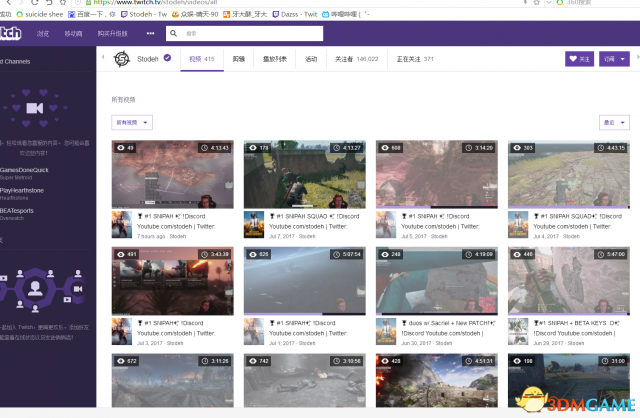
Task: Click the purple Follow heart button
Action: click(x=579, y=59)
